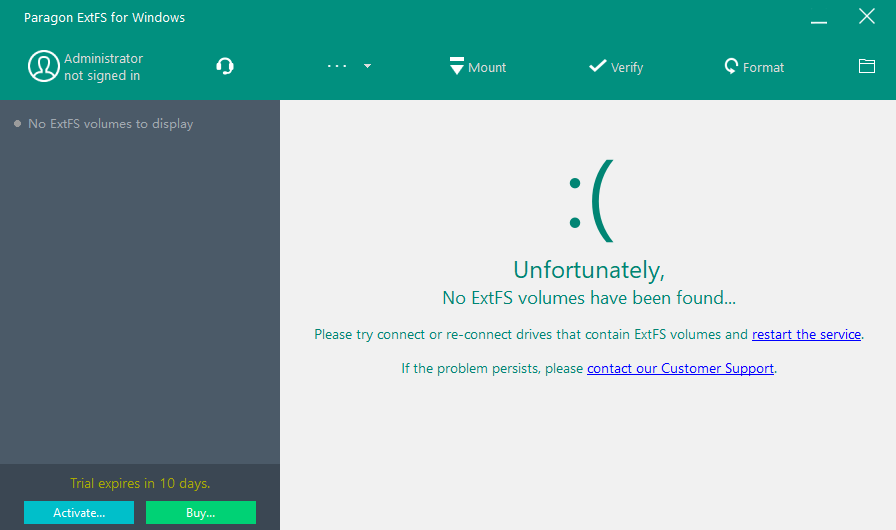Click the 'restart the service' link
This screenshot has width=896, height=530.
pos(806,334)
